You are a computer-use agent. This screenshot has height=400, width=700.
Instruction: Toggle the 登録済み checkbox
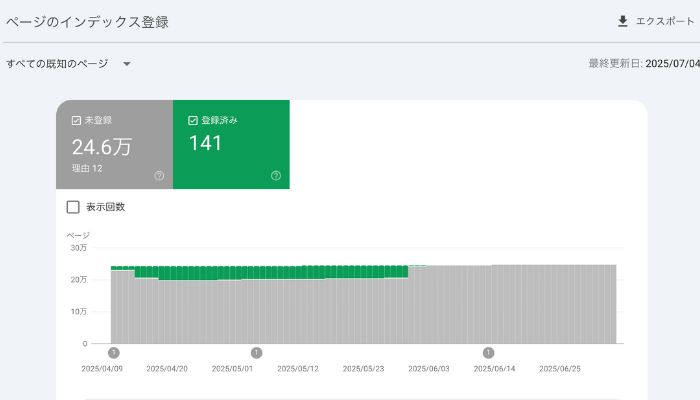tap(193, 121)
